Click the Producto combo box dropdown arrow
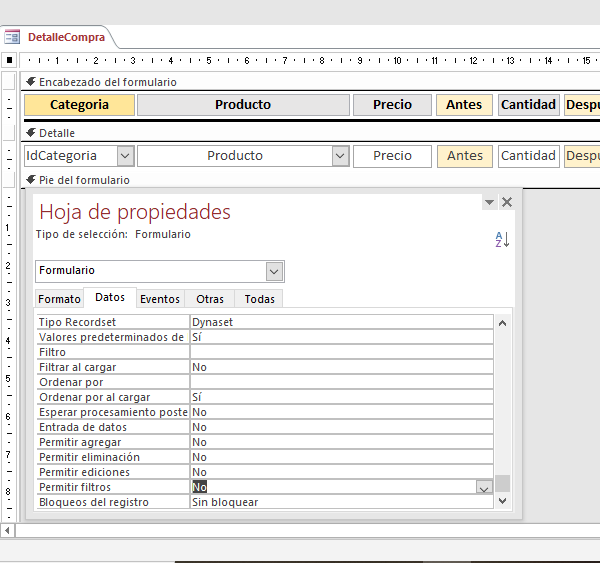 pos(340,156)
